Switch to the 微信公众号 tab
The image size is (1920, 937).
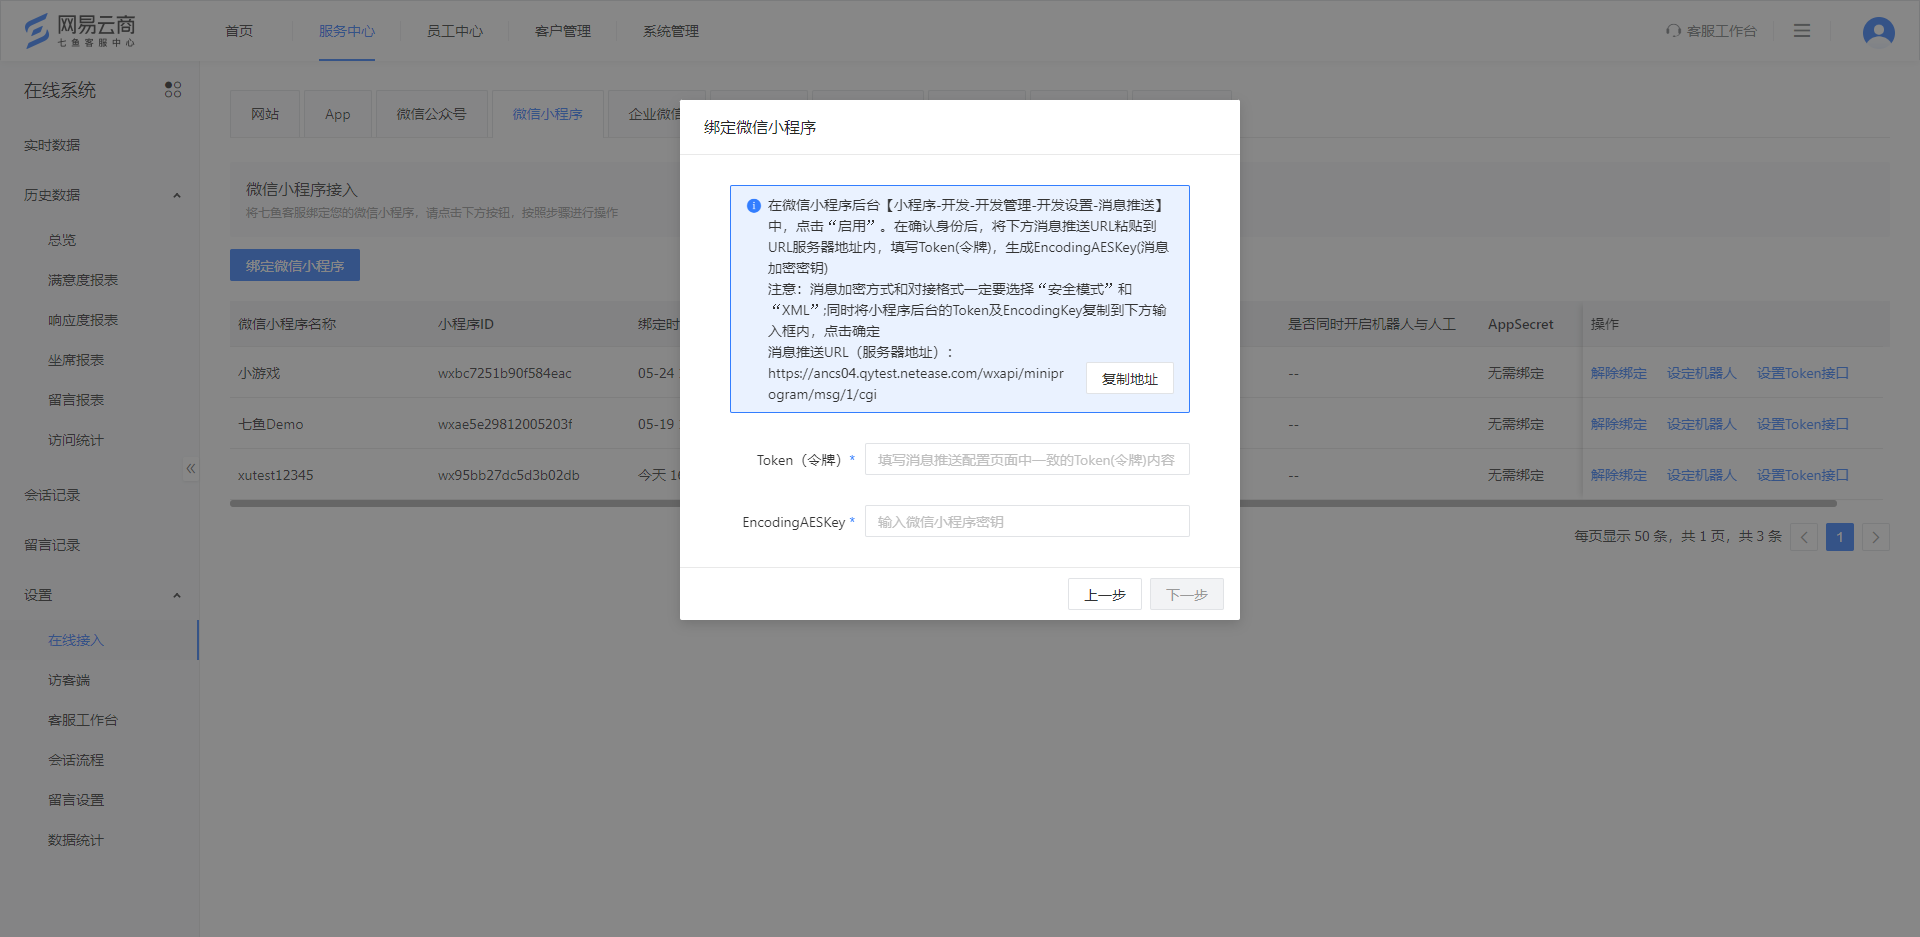point(431,114)
